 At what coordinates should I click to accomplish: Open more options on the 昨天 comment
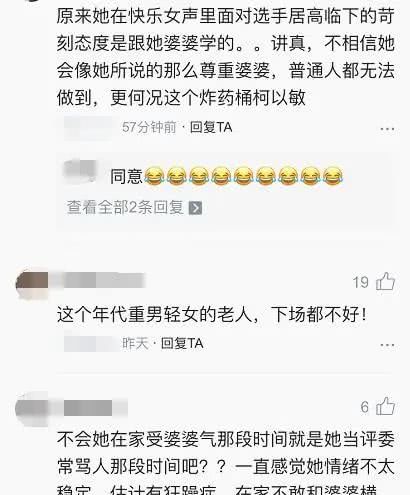coord(387,345)
